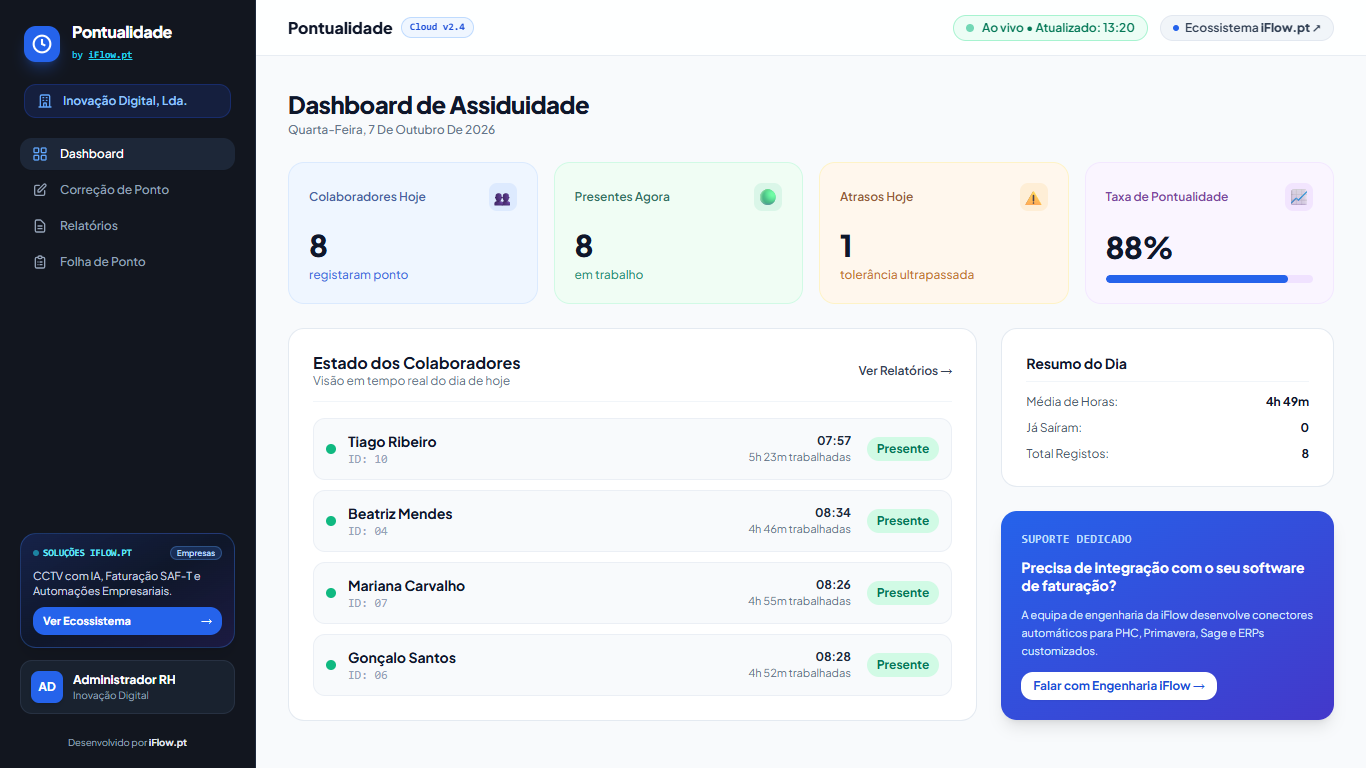Viewport: 1366px width, 768px height.
Task: Click the Ver Ecossistema button
Action: pyautogui.click(x=127, y=621)
